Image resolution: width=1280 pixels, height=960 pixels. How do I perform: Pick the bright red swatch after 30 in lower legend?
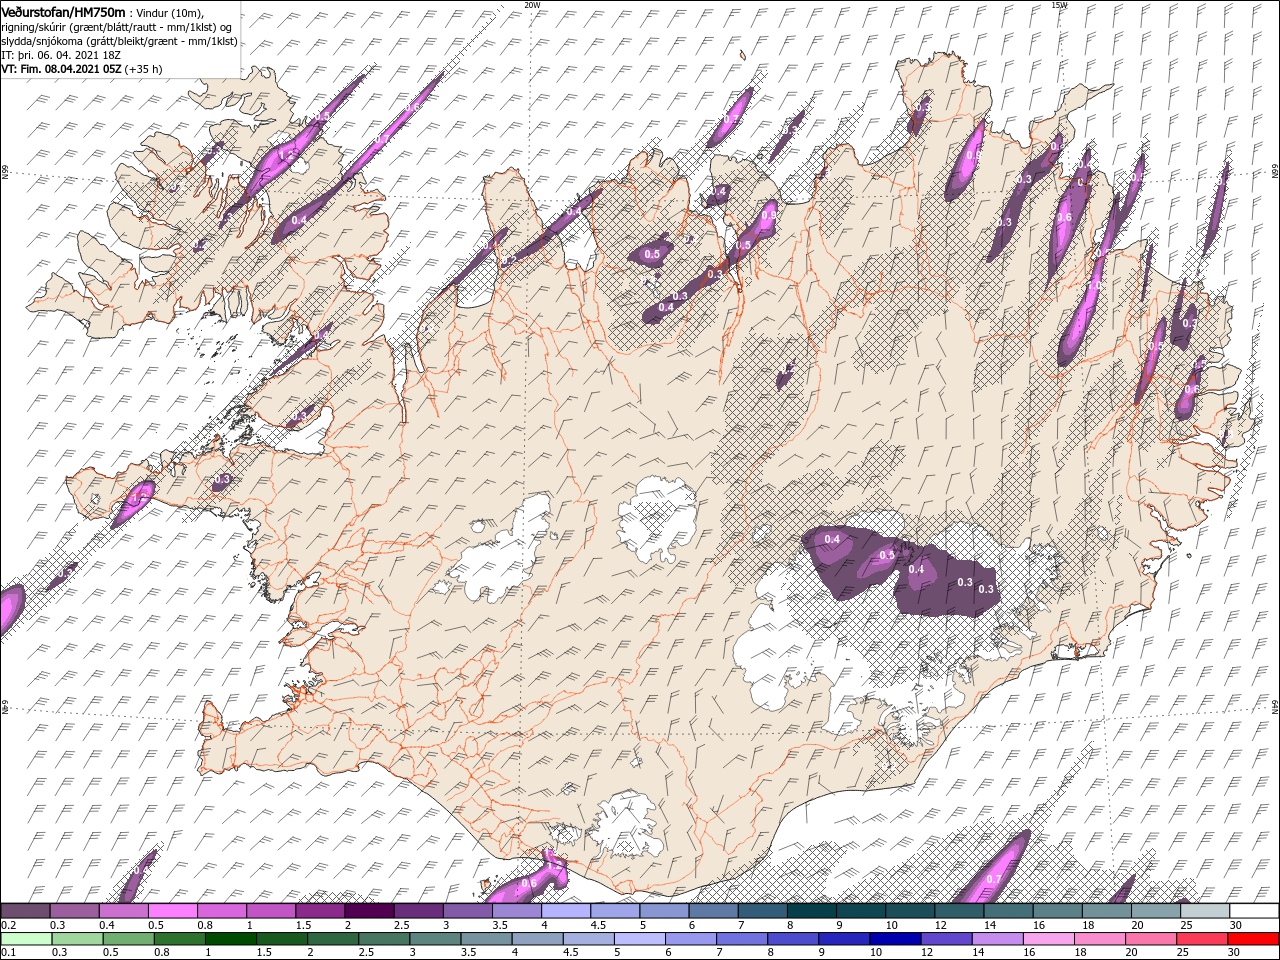(x=1252, y=939)
